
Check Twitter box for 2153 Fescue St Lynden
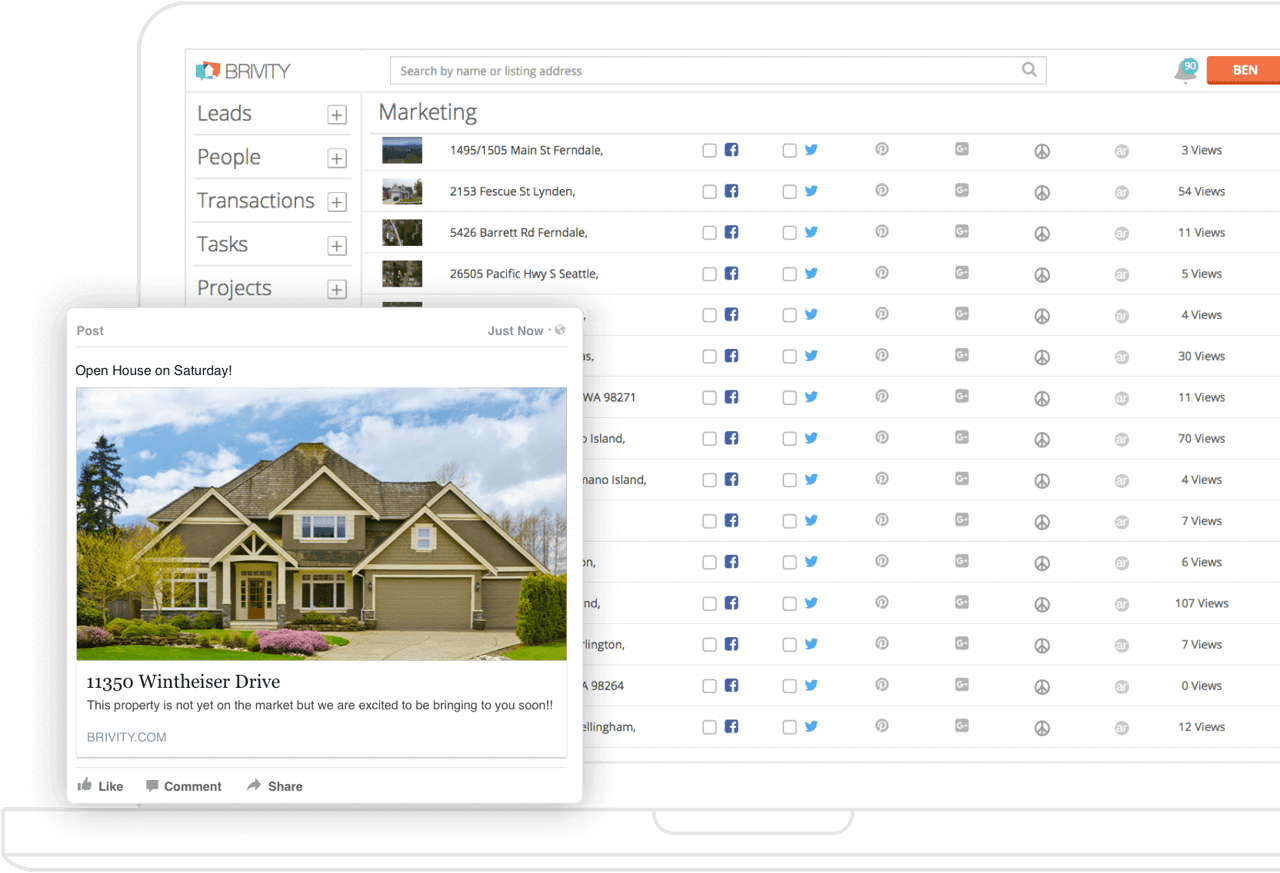(789, 192)
